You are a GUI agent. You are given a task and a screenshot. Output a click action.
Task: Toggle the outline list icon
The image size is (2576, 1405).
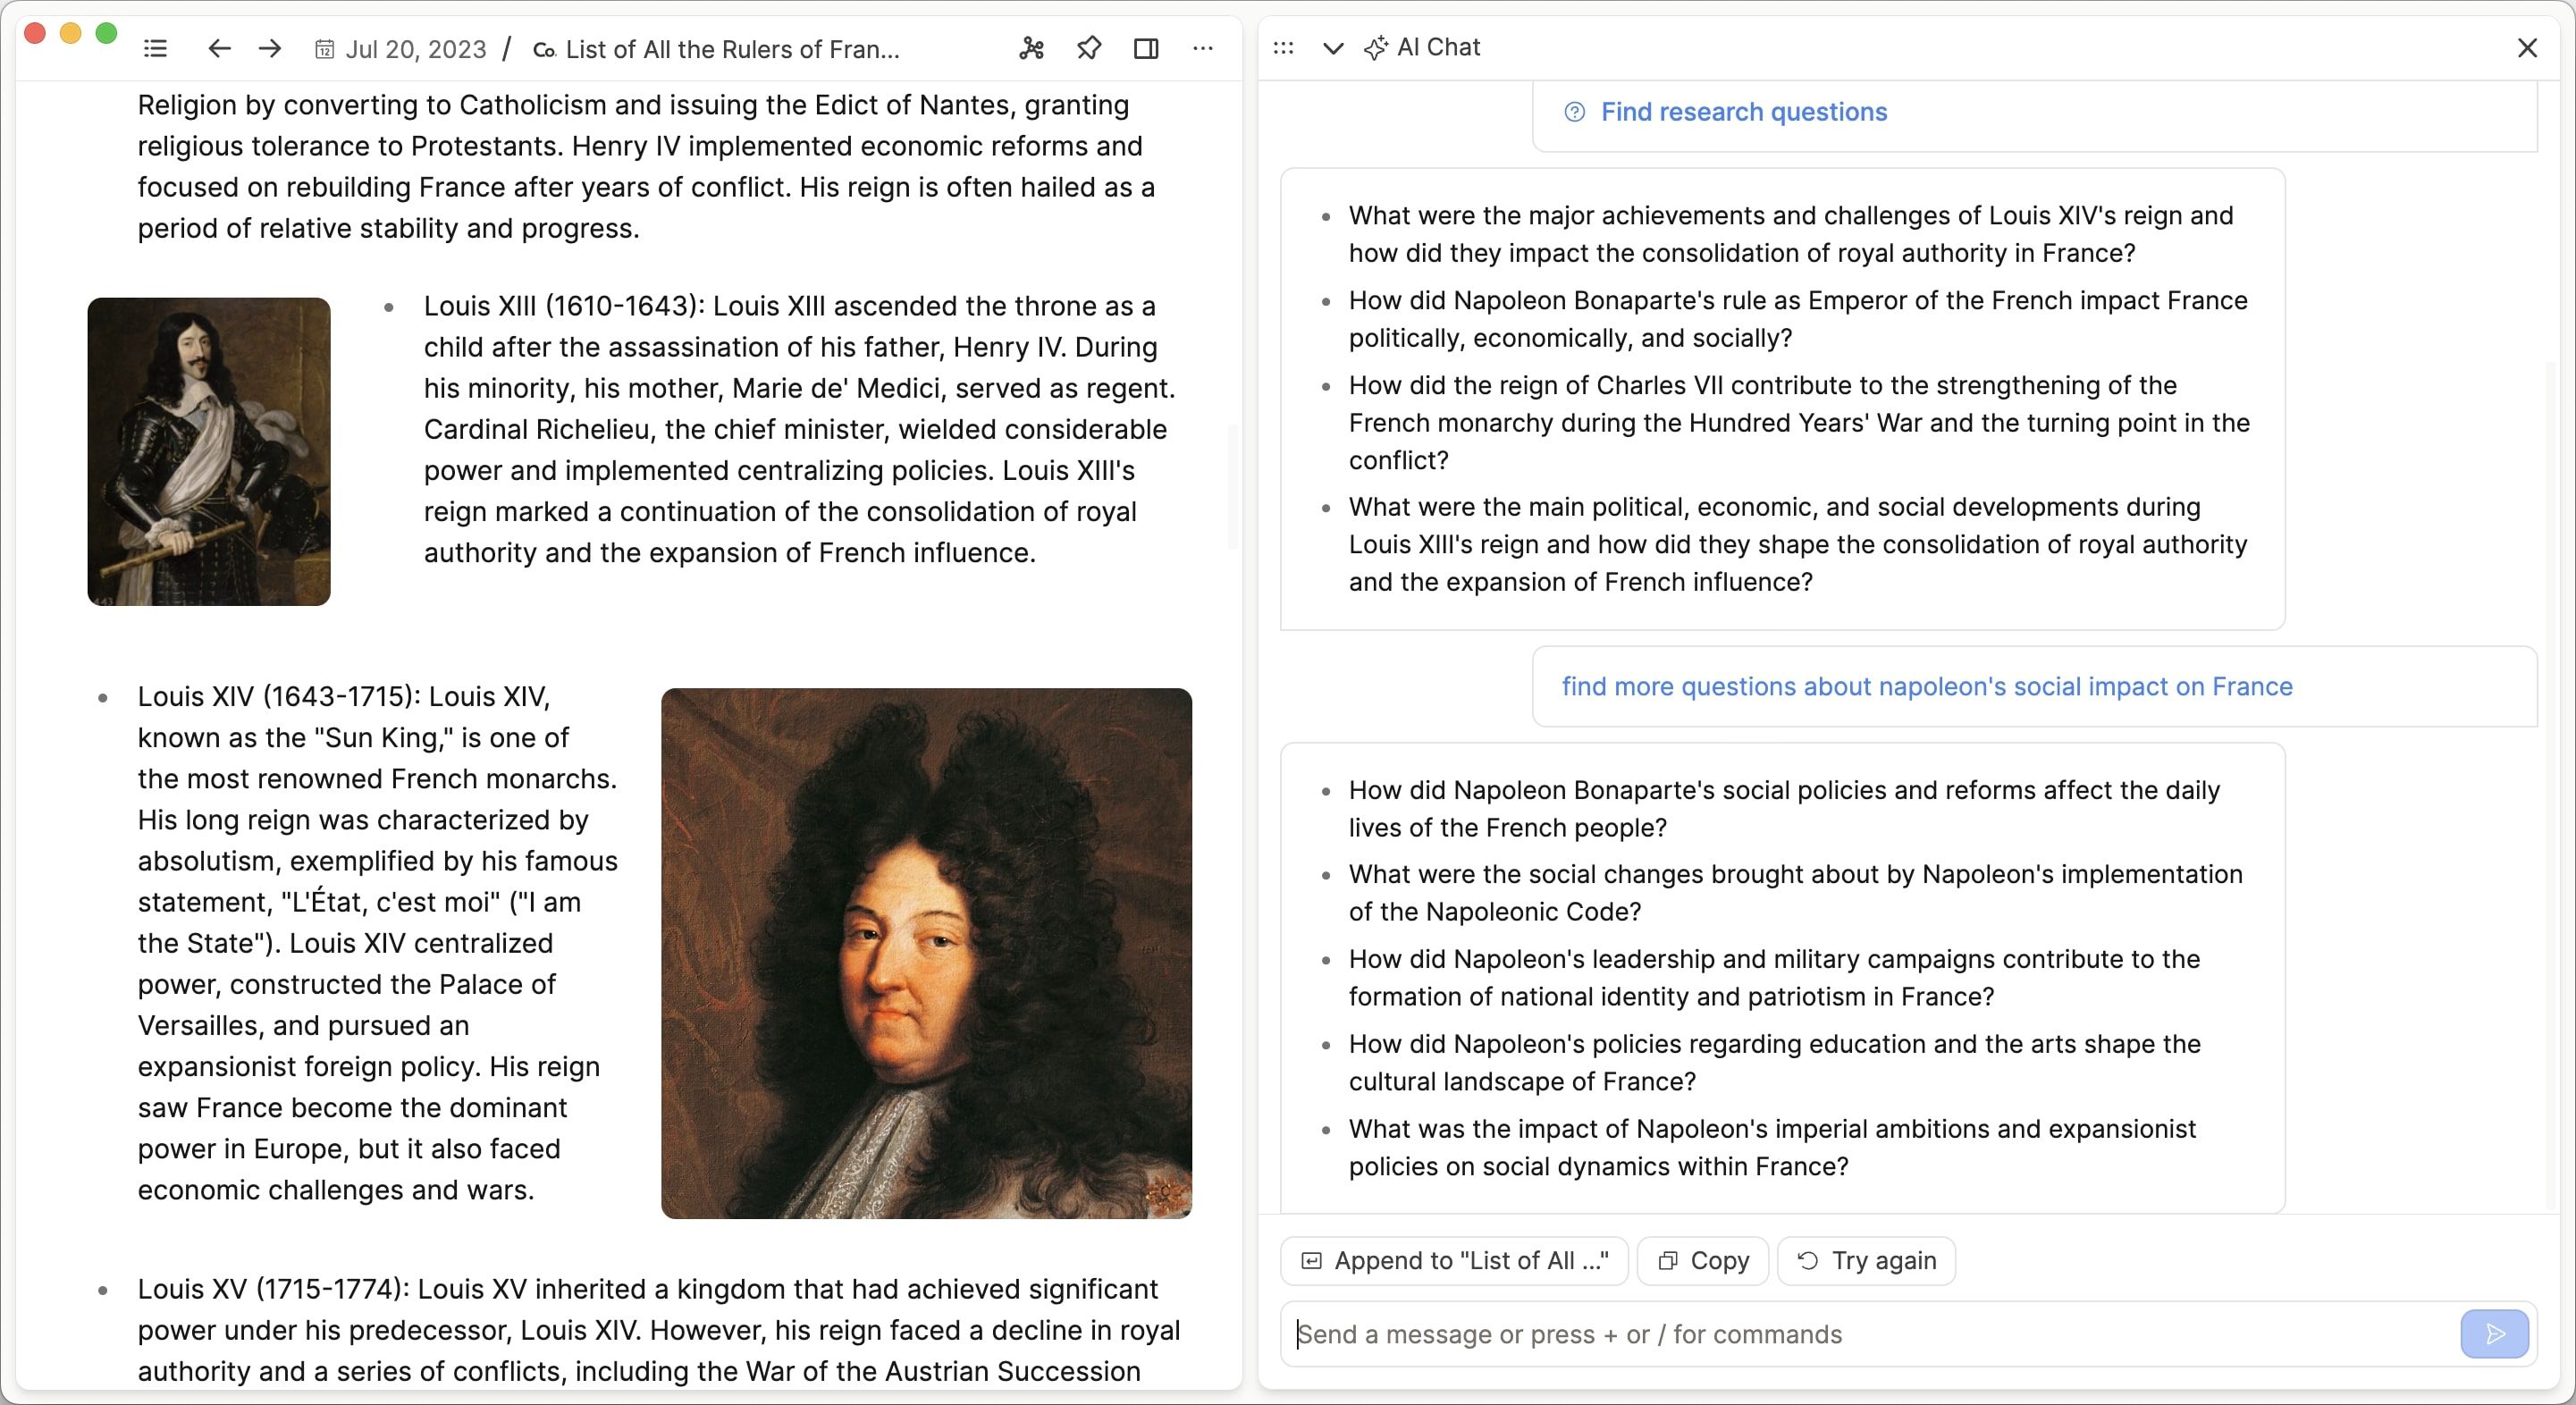pyautogui.click(x=155, y=48)
